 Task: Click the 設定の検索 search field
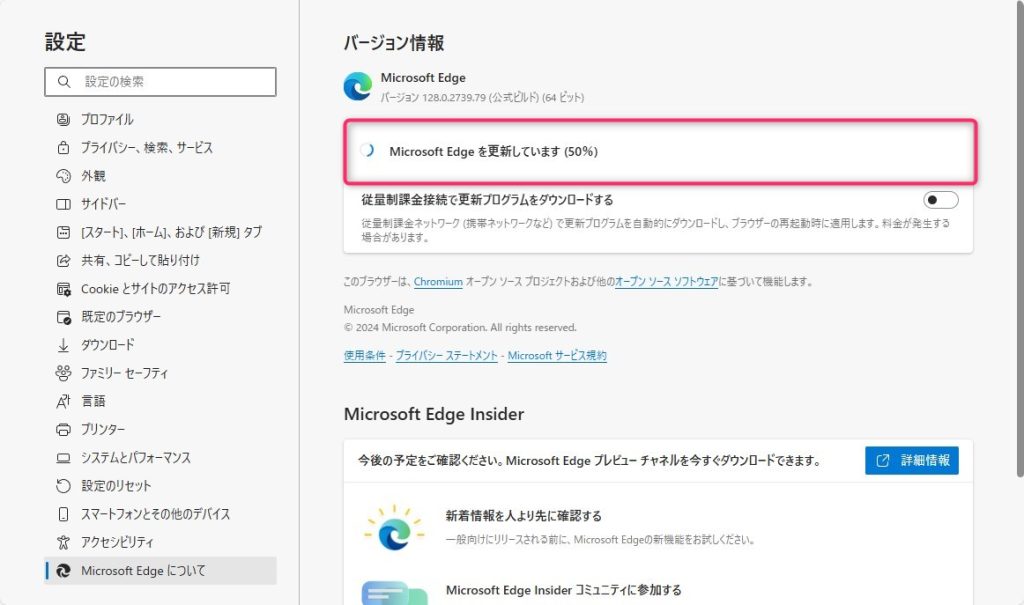click(160, 82)
